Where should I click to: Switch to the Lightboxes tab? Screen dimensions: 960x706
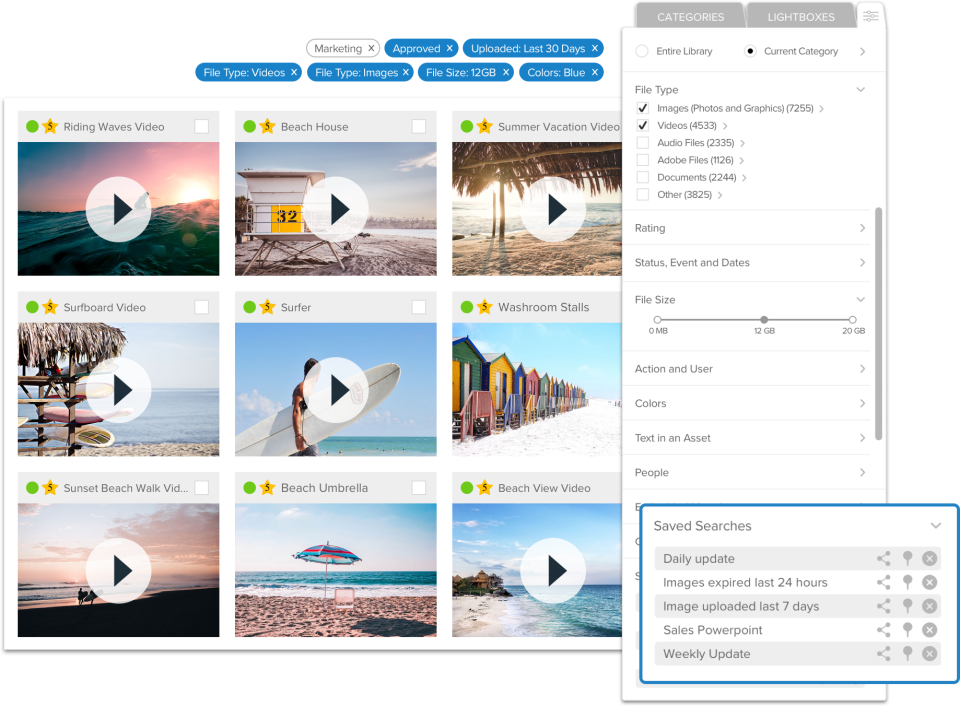pos(801,17)
